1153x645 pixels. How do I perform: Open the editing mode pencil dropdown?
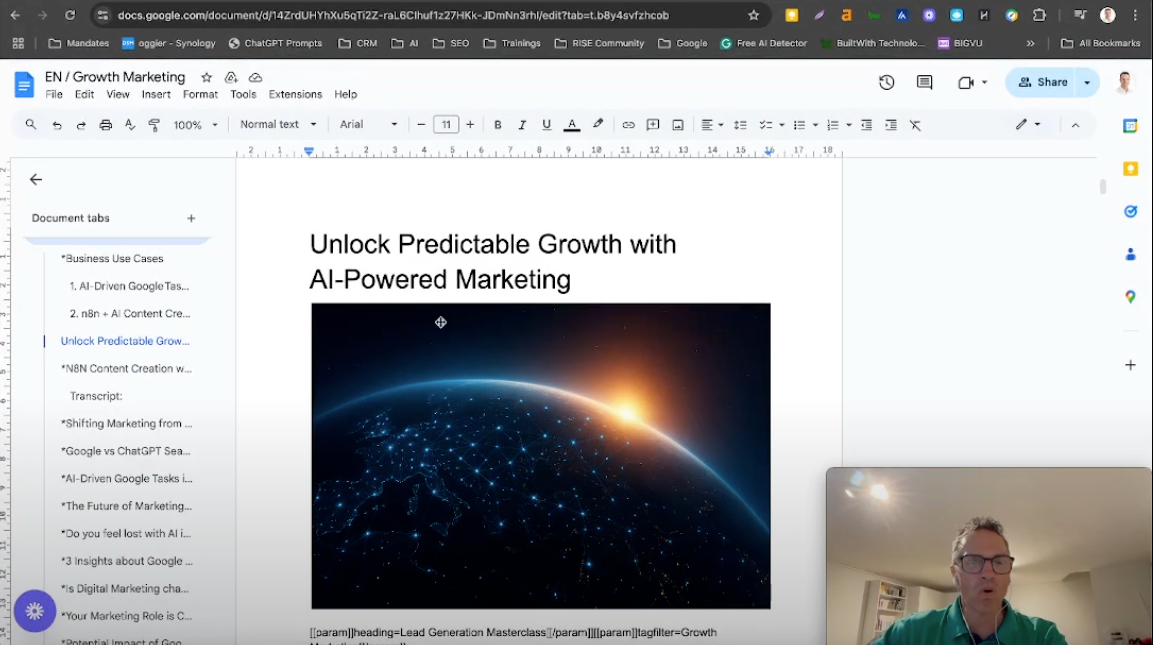[x=1028, y=124]
